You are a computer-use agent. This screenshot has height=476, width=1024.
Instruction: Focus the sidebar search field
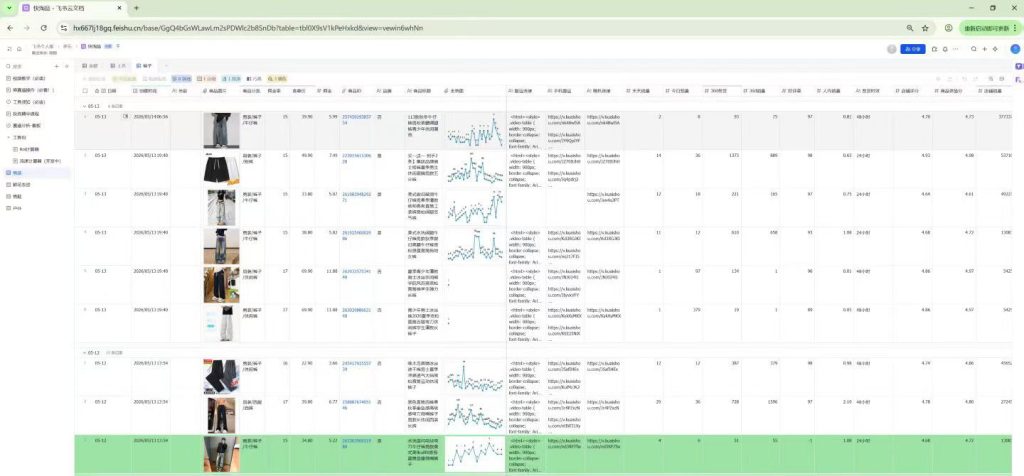click(28, 66)
